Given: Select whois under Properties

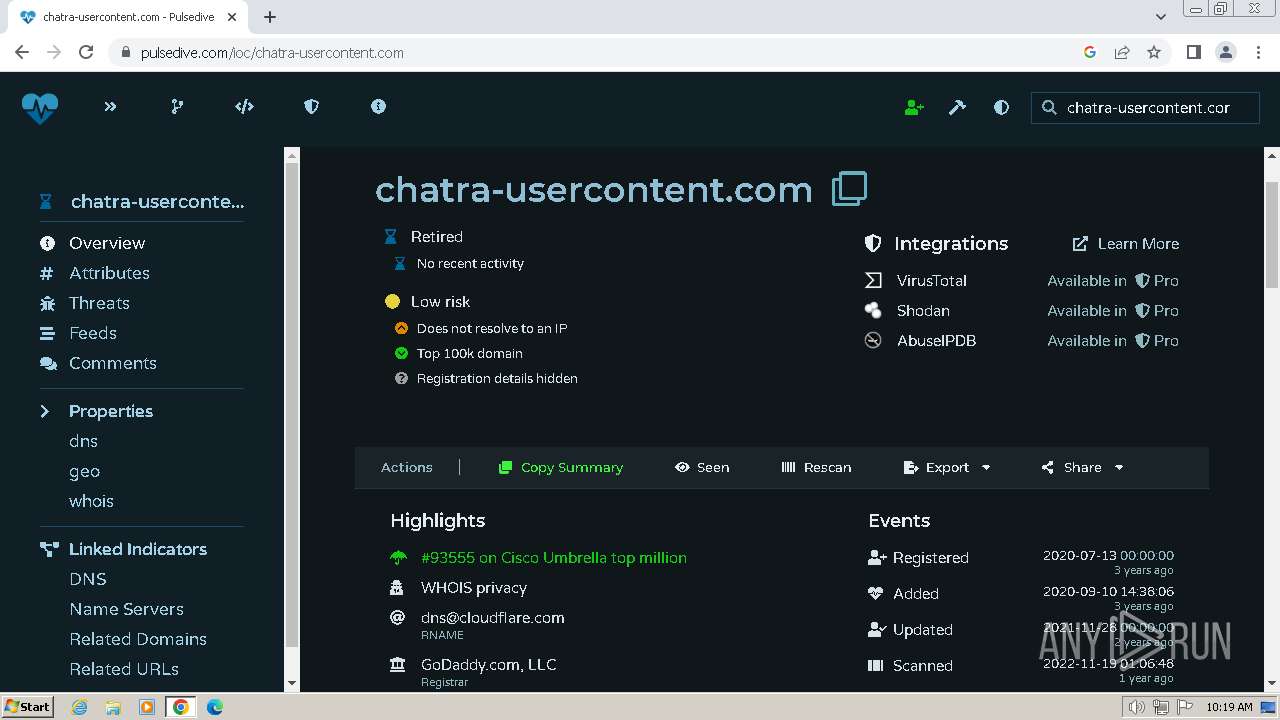Looking at the screenshot, I should pos(91,501).
